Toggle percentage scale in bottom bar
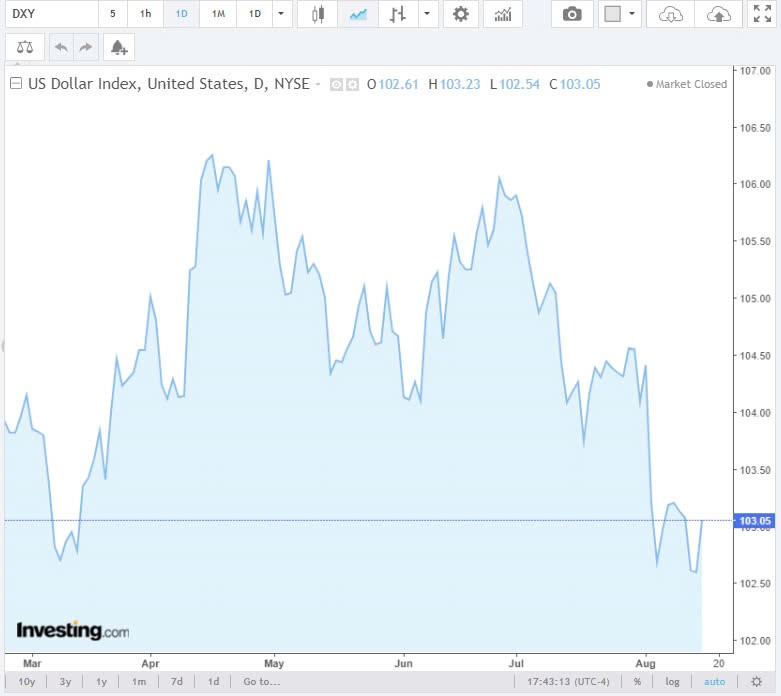Screen dimensions: 781x696 (x=637, y=682)
